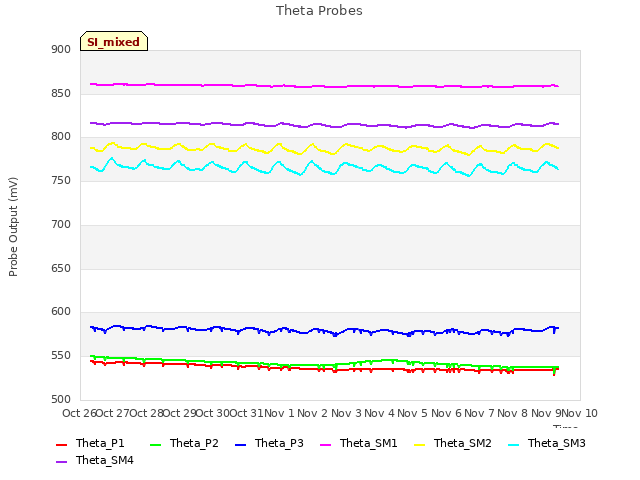Click the Nov 2 x-axis date label
The height and width of the screenshot is (480, 640).
pyautogui.click(x=312, y=413)
